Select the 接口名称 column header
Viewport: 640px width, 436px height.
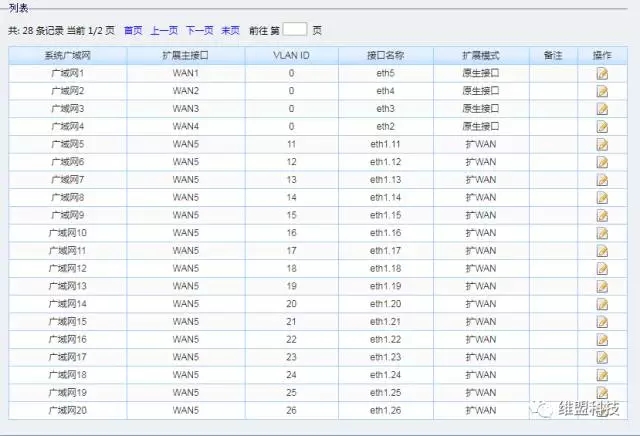pos(385,55)
